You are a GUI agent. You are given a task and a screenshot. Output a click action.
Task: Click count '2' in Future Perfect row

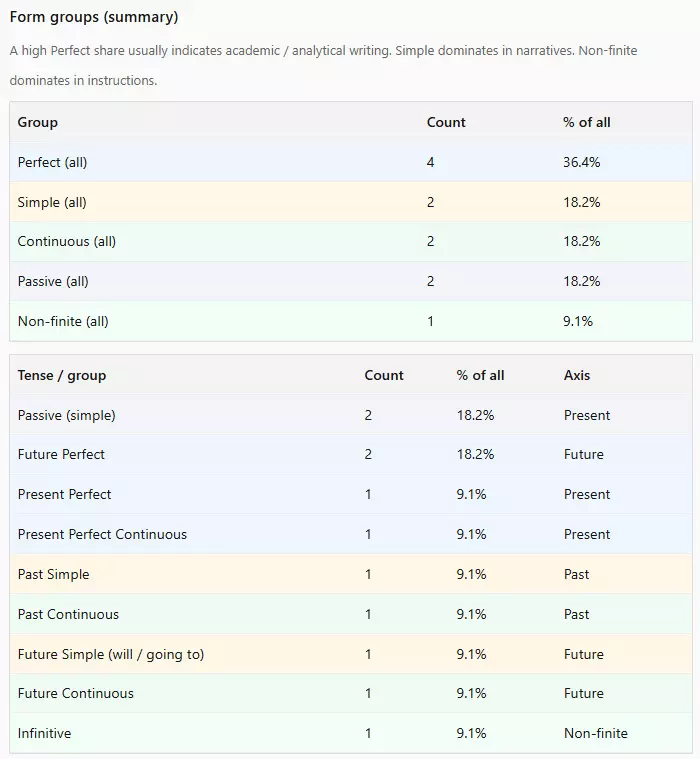[x=368, y=455]
